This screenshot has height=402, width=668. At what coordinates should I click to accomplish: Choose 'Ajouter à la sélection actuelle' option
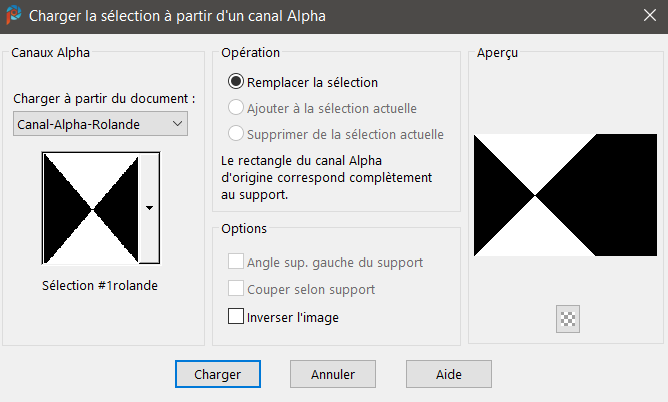(236, 108)
